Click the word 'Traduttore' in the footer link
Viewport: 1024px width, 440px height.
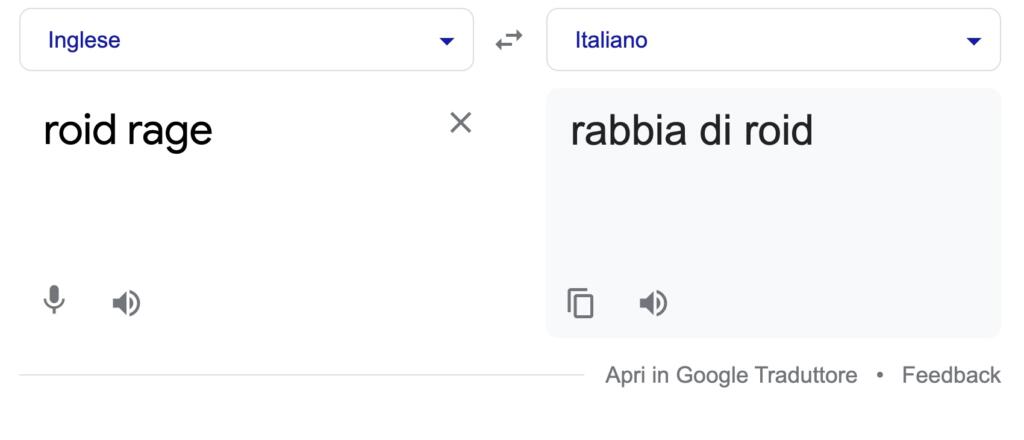[x=806, y=375]
